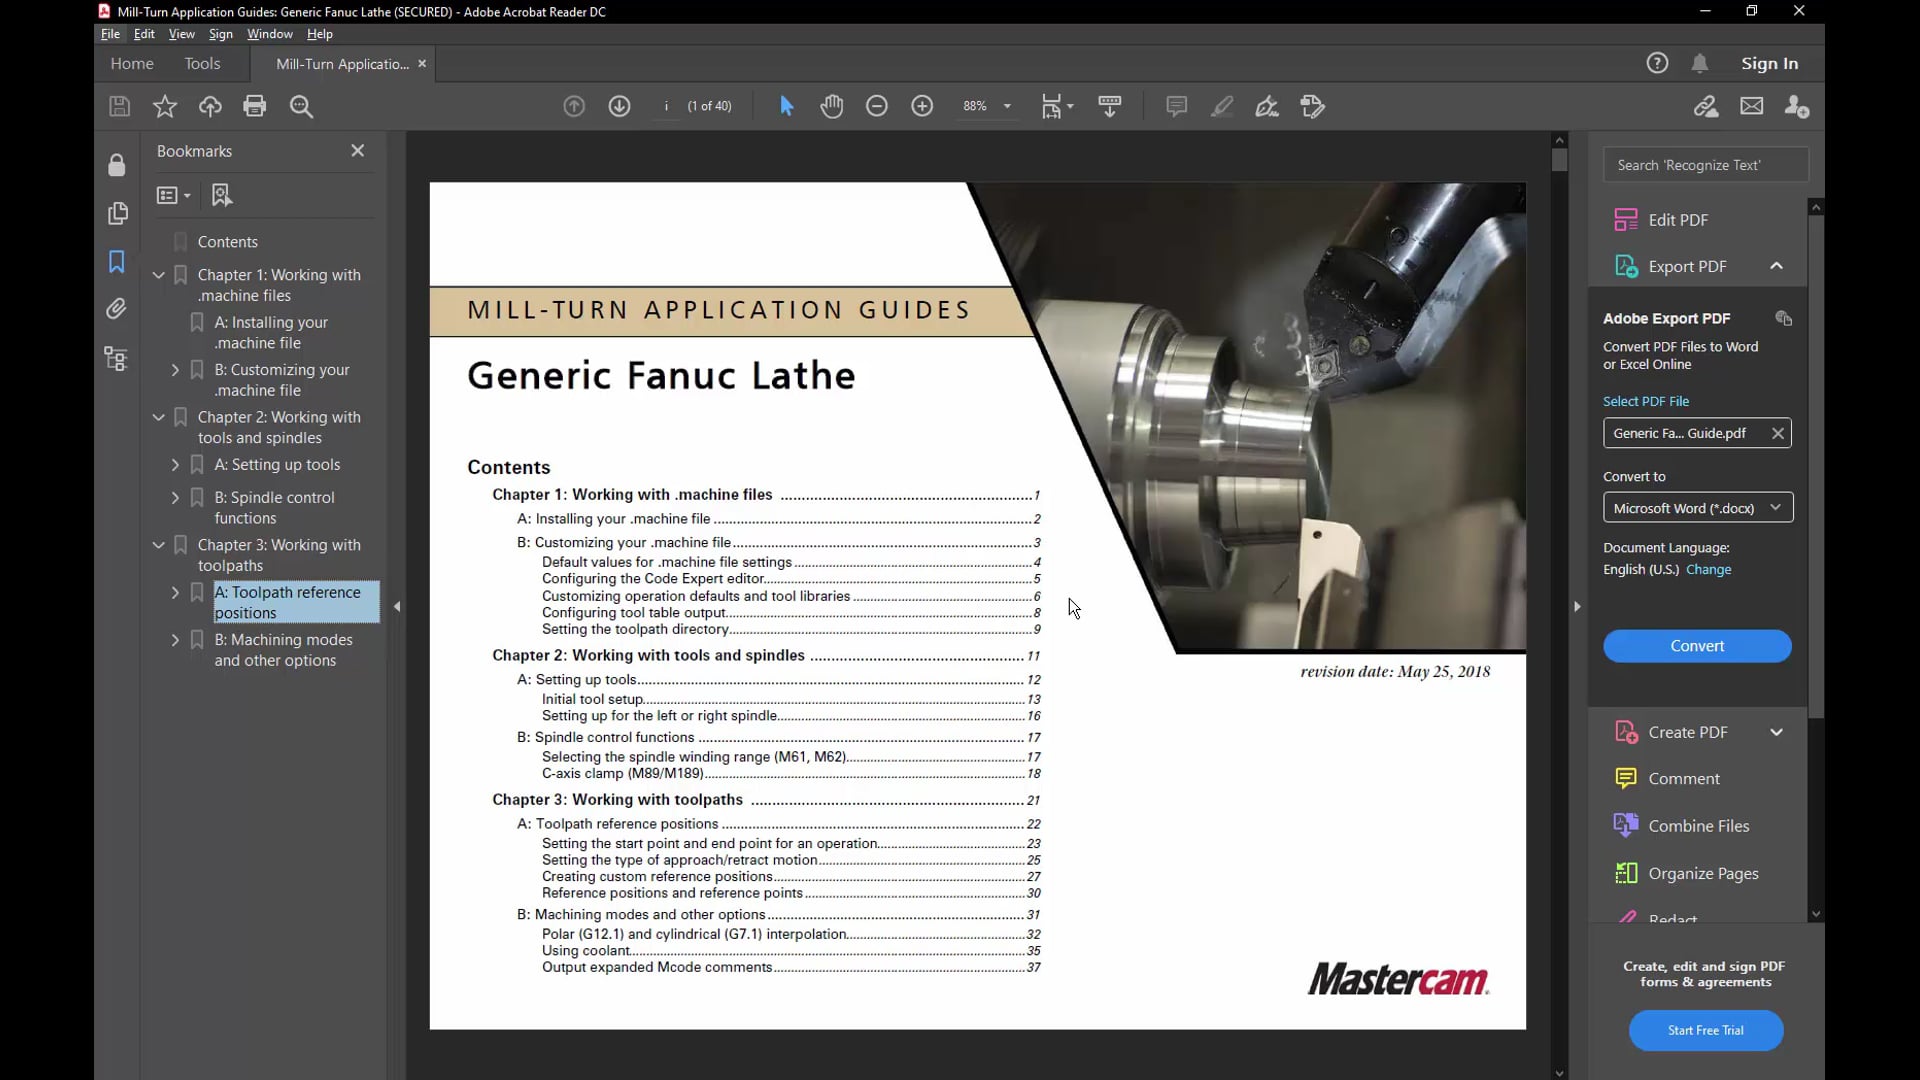Screen dimensions: 1920x1080
Task: Click the stamp tool icon in toolbar
Action: click(1313, 106)
